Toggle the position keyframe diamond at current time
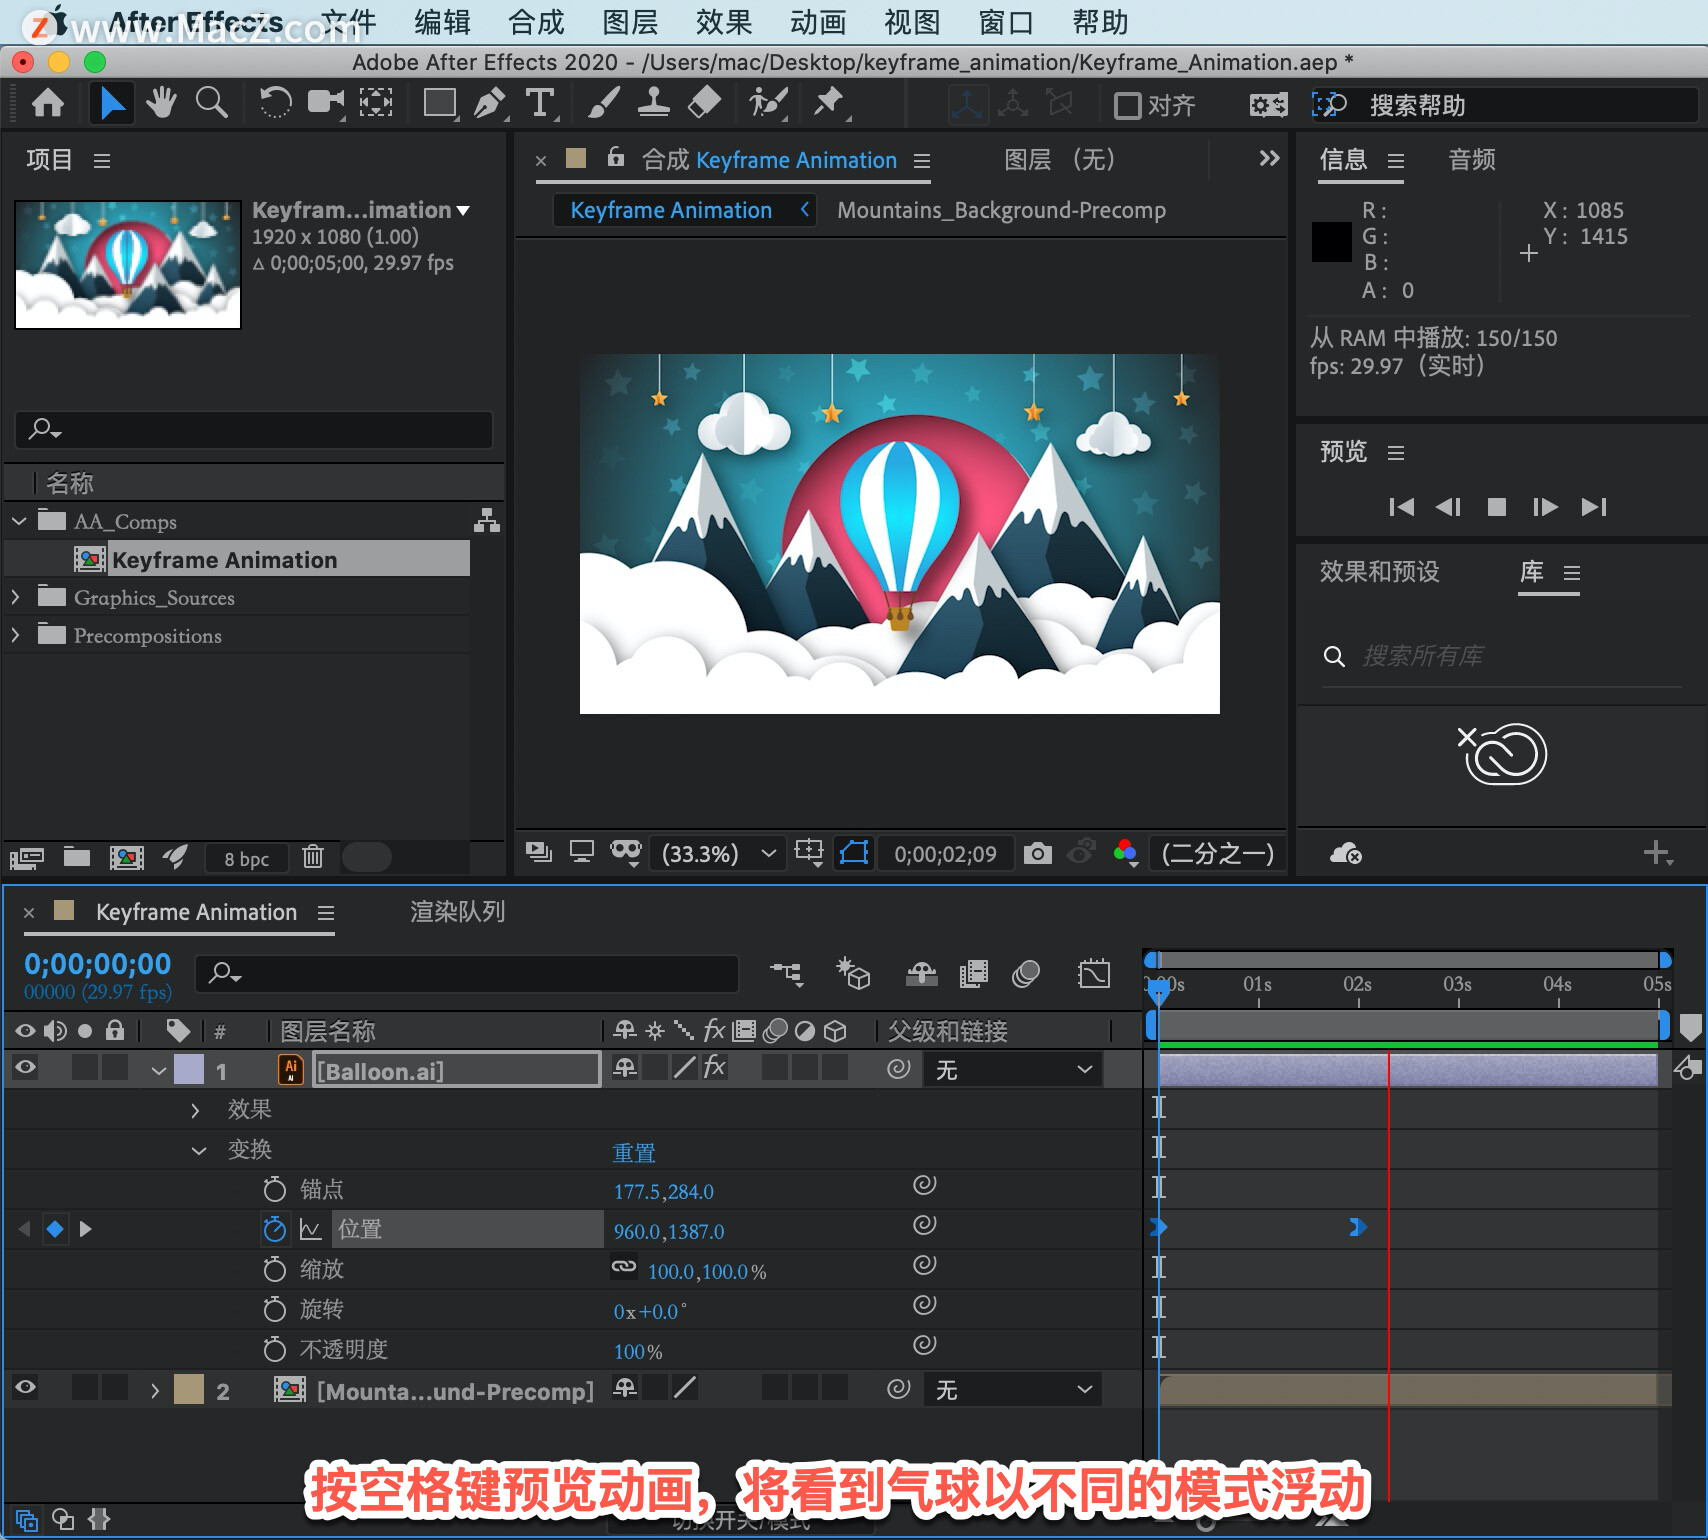The image size is (1708, 1540). pyautogui.click(x=55, y=1229)
